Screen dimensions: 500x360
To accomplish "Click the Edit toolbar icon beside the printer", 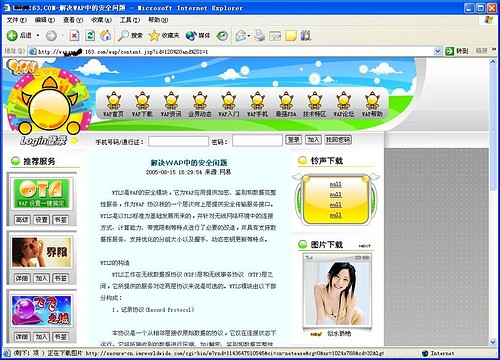I will (x=275, y=36).
